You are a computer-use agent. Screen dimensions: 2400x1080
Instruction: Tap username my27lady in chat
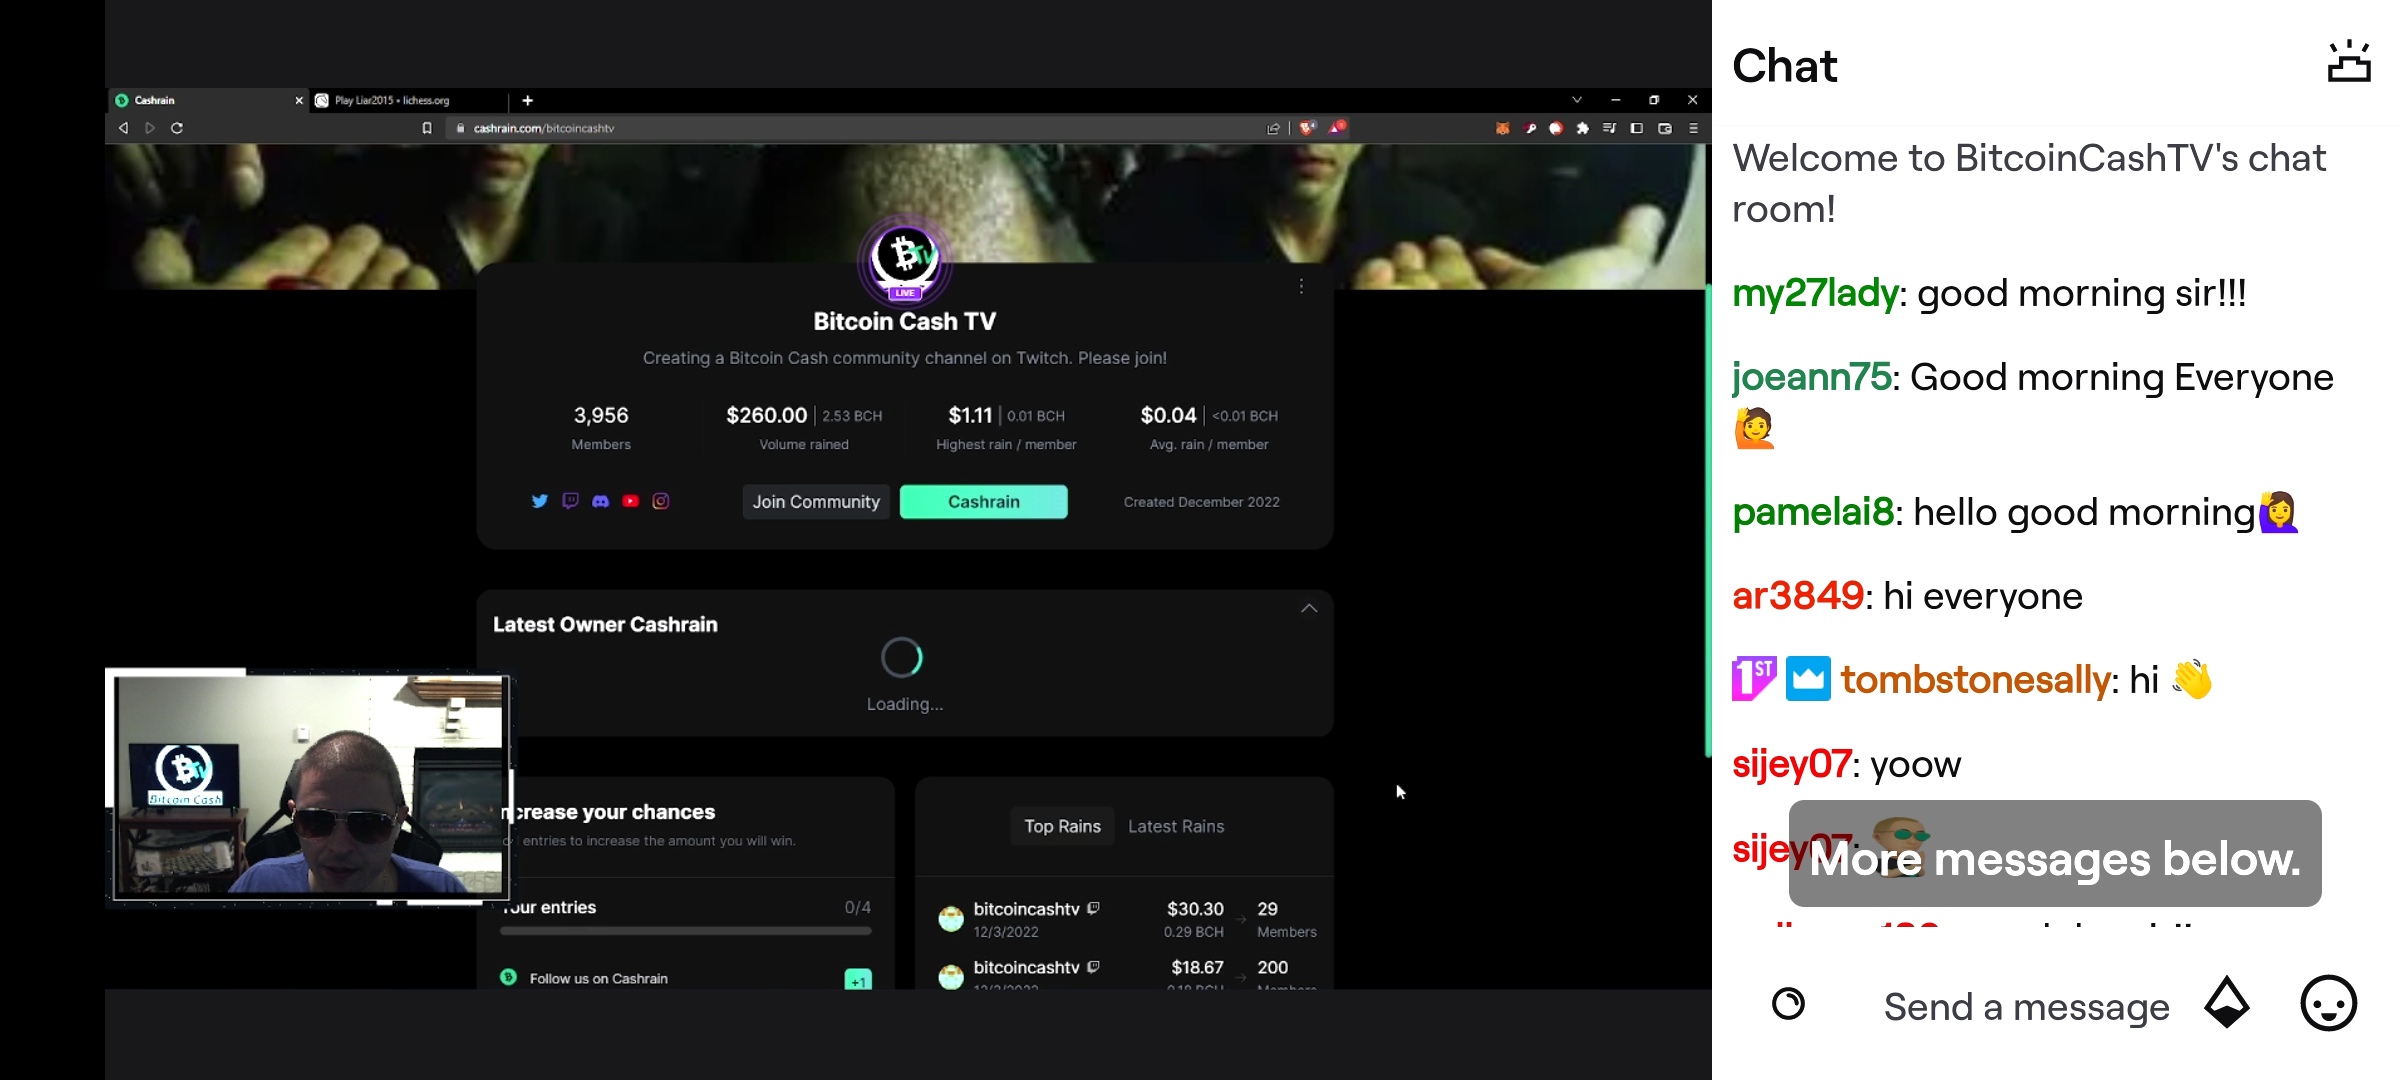pyautogui.click(x=1815, y=293)
